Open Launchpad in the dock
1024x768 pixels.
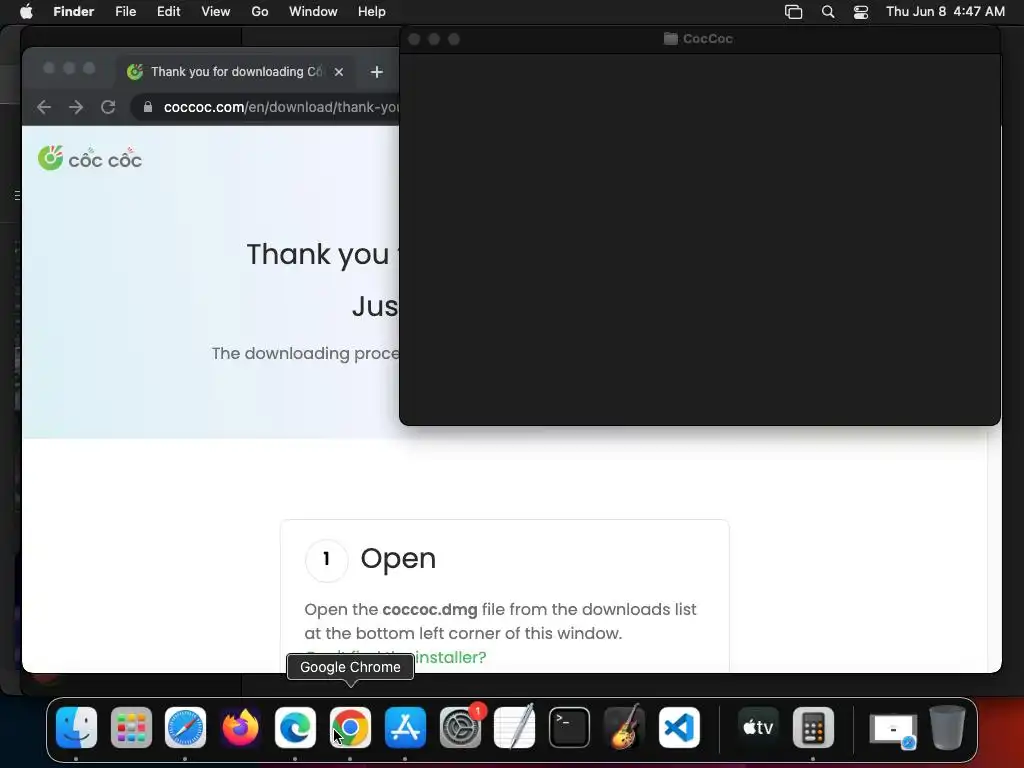pos(131,727)
